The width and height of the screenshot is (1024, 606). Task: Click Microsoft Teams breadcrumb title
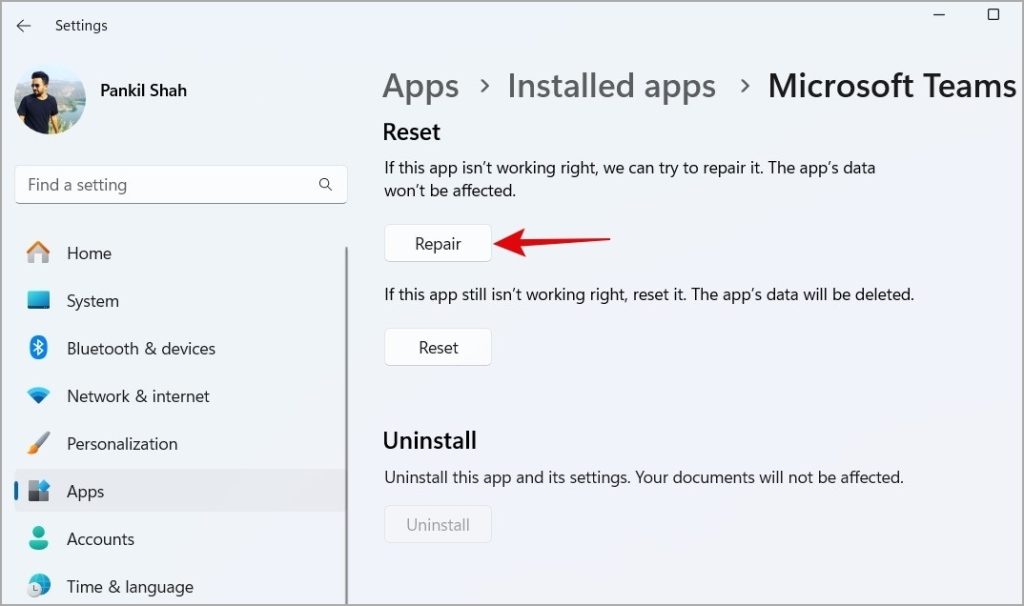[892, 86]
